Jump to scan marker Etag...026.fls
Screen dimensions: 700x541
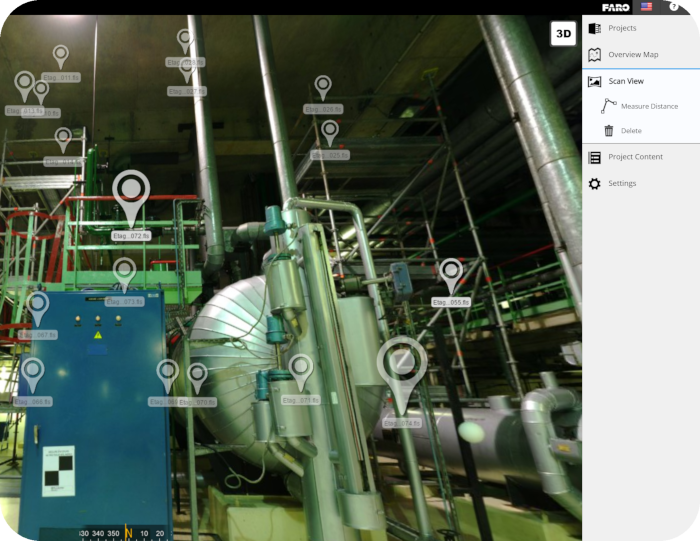pyautogui.click(x=323, y=87)
